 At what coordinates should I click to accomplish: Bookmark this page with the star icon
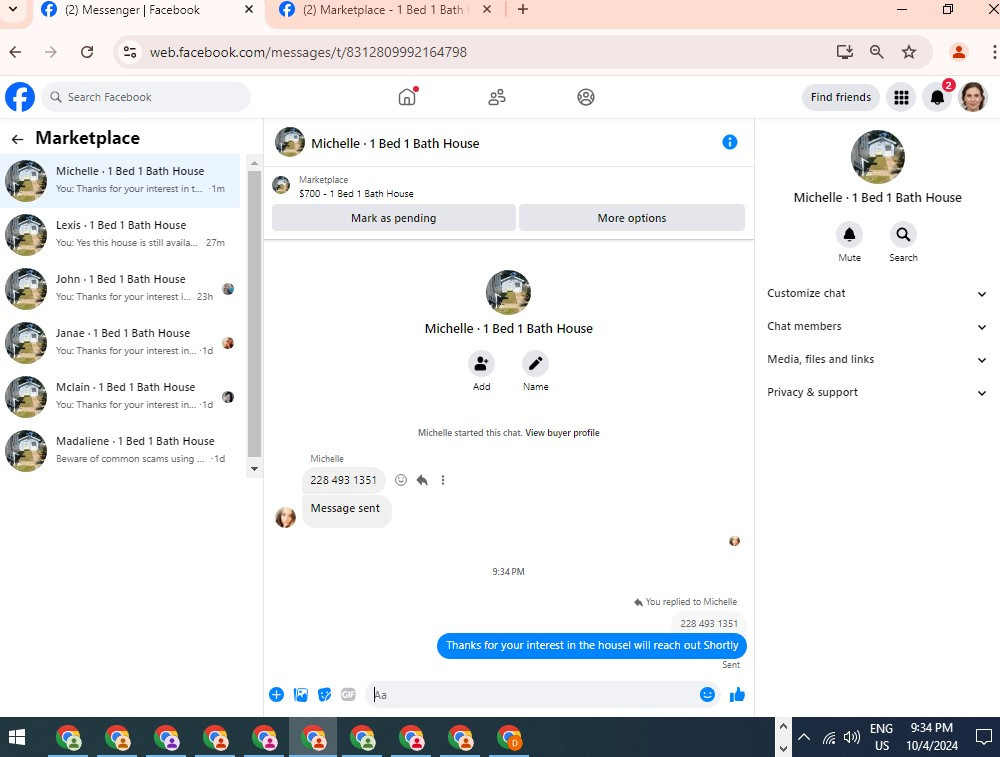coord(909,52)
